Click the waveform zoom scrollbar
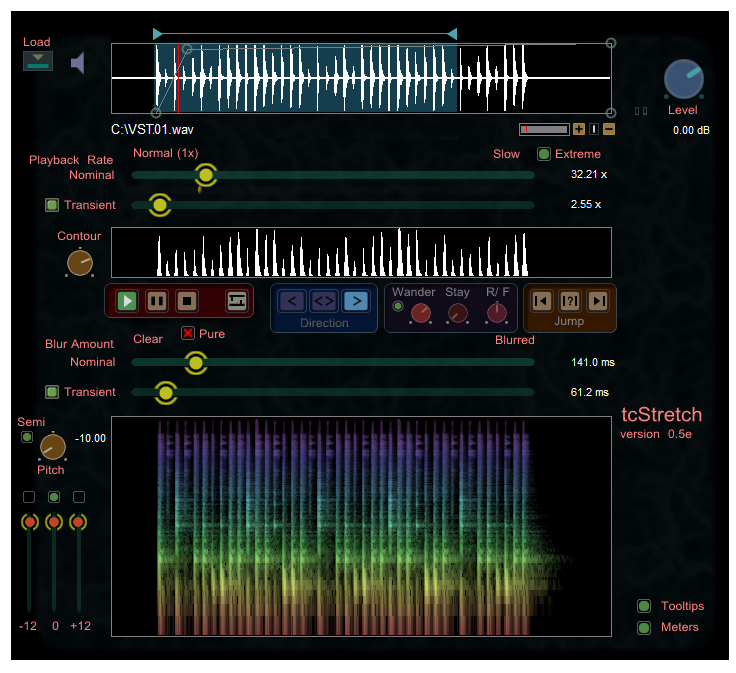 pyautogui.click(x=544, y=129)
